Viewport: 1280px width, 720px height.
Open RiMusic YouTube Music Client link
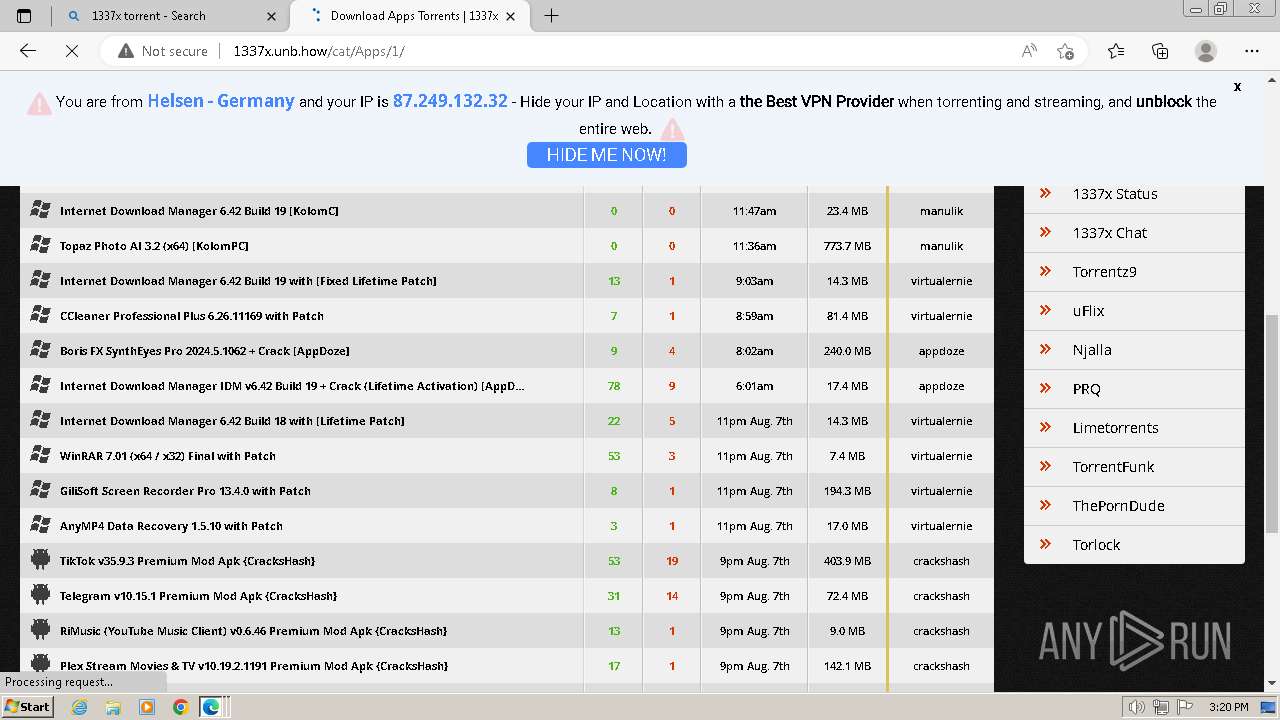coord(253,631)
